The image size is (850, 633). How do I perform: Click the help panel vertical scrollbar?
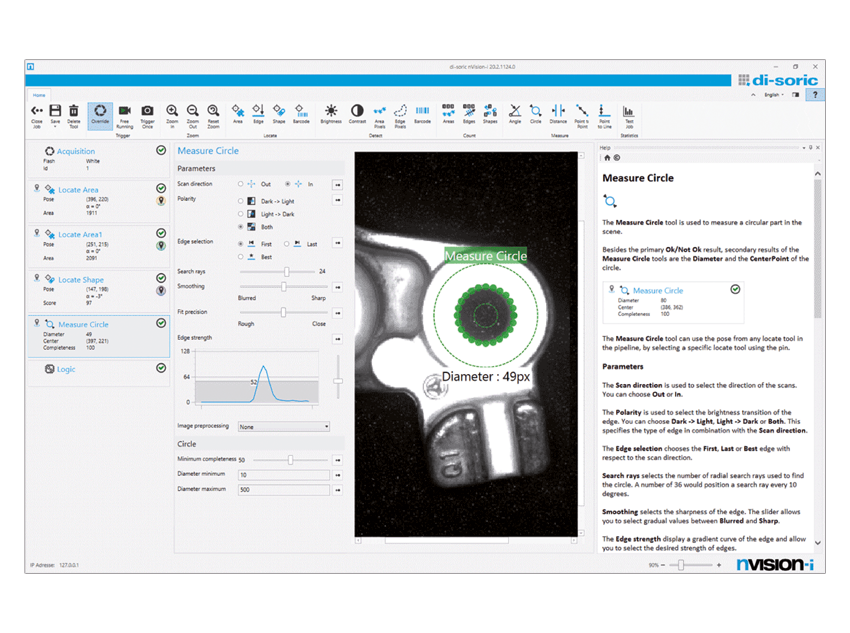[817, 249]
